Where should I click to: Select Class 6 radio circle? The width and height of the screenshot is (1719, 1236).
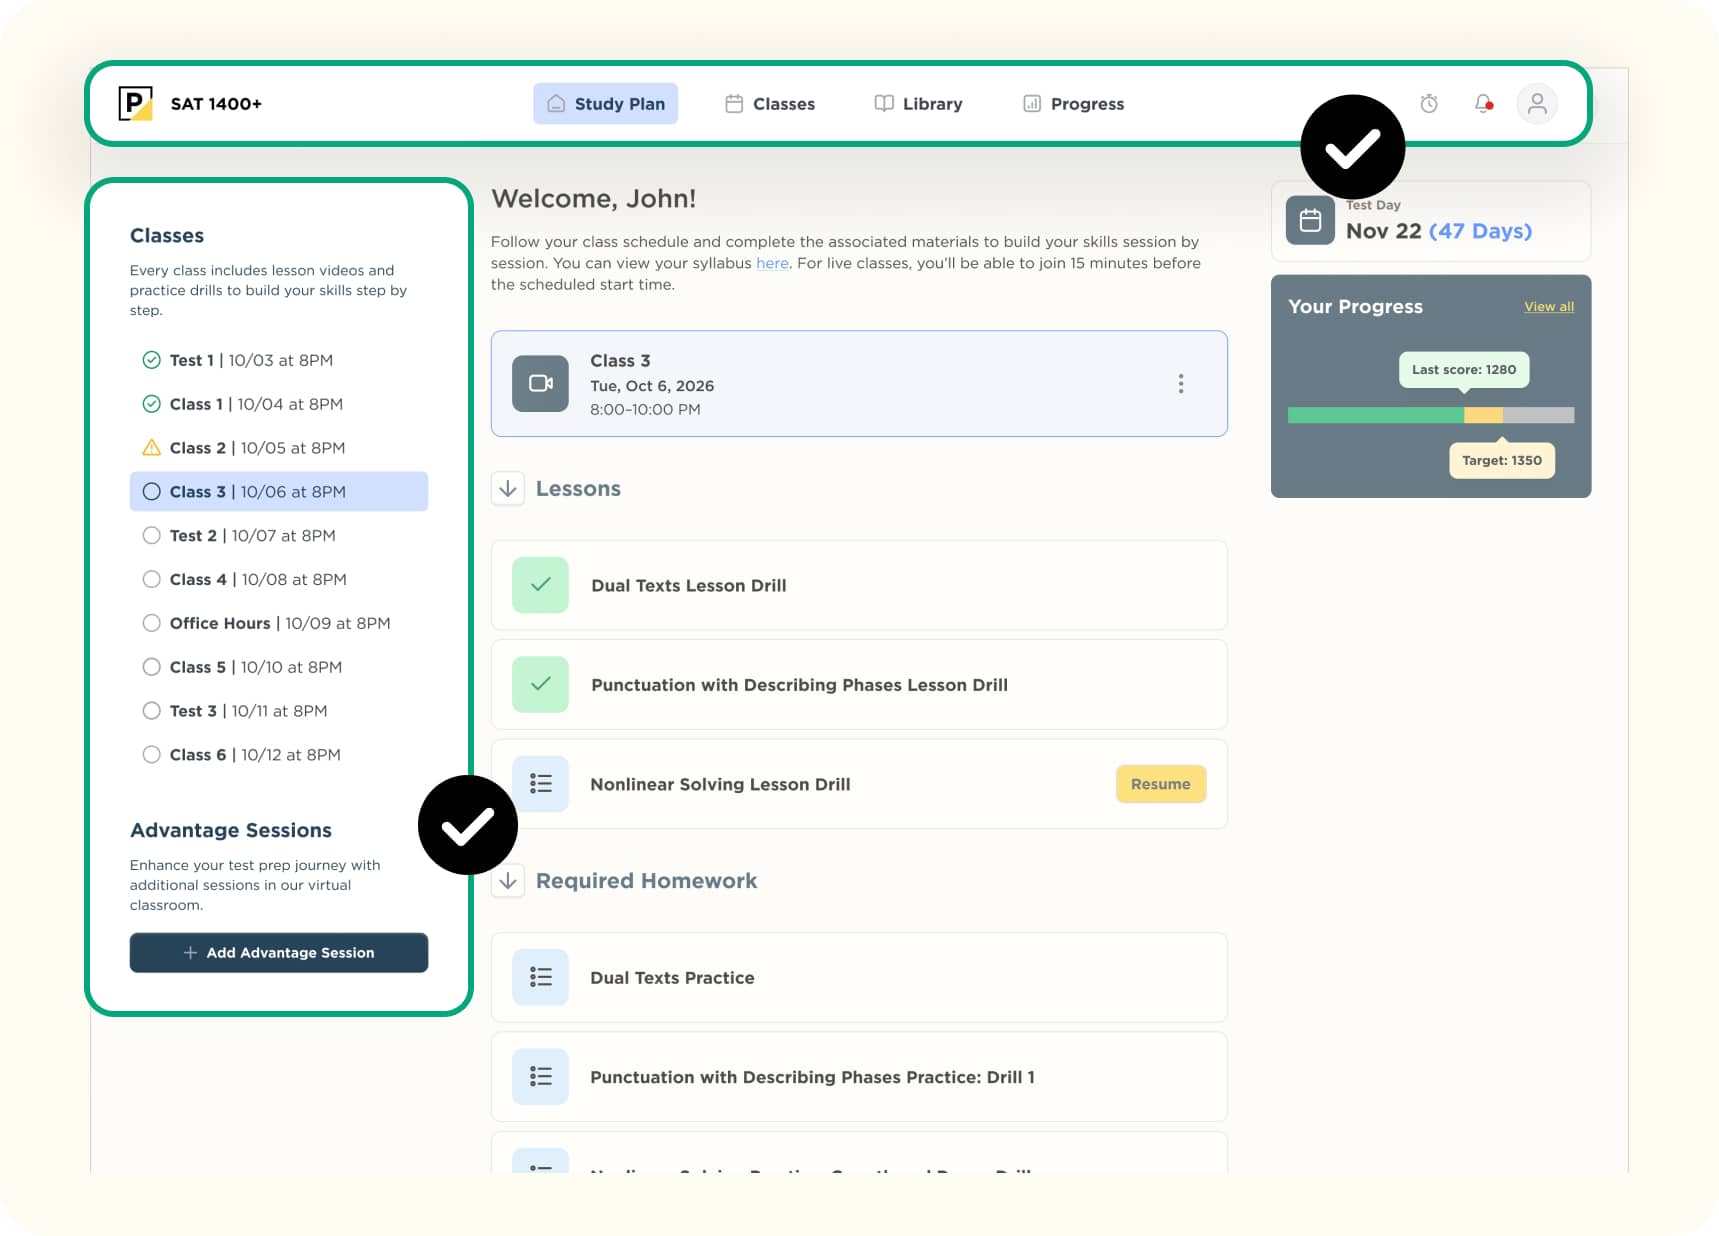click(151, 755)
